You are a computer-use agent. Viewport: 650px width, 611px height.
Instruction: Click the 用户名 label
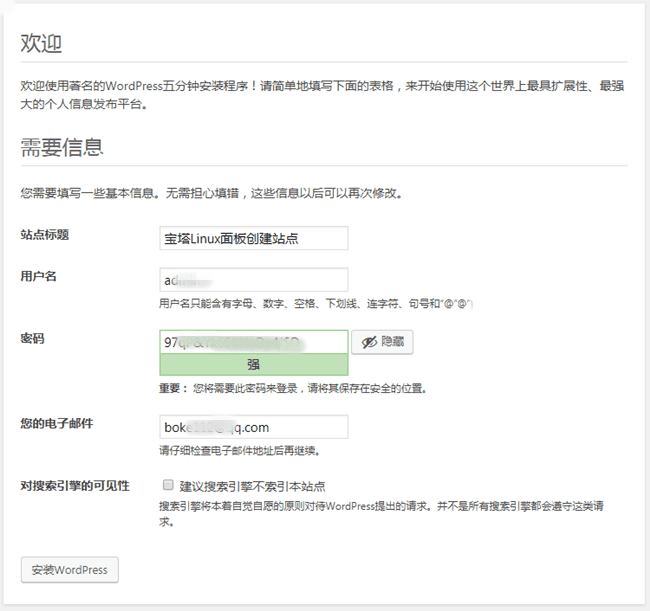tap(39, 276)
